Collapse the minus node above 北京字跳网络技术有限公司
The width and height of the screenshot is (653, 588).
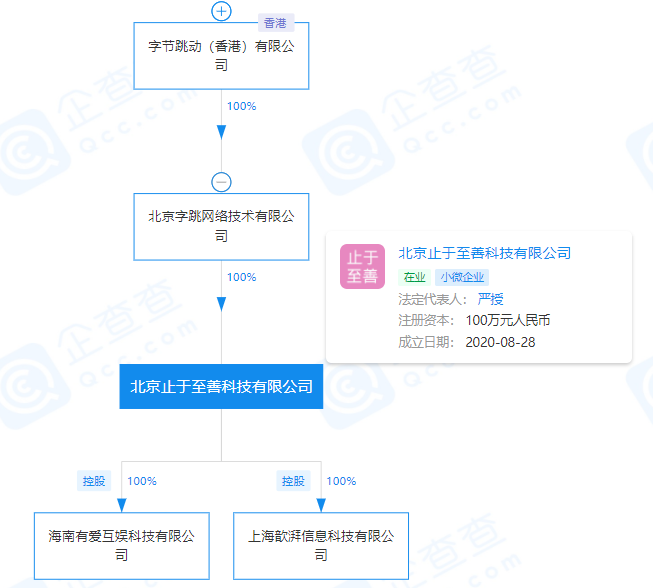coord(221,182)
